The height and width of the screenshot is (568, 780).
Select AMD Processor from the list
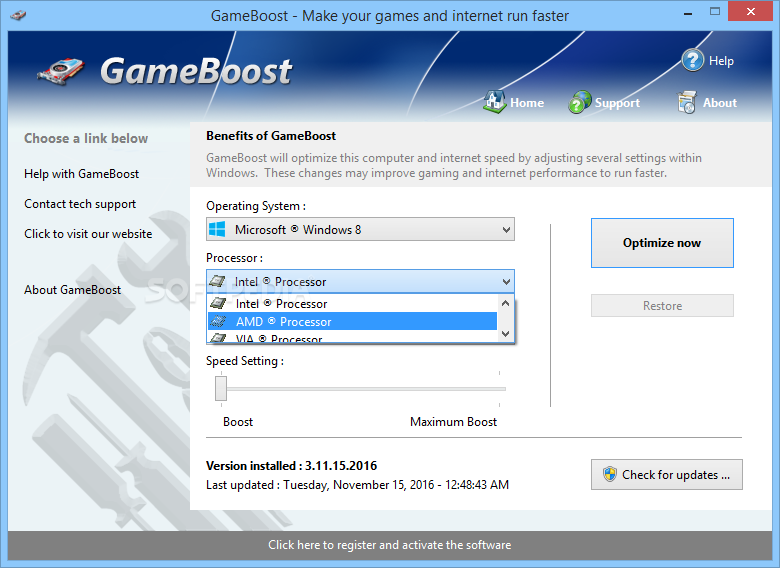tap(352, 321)
